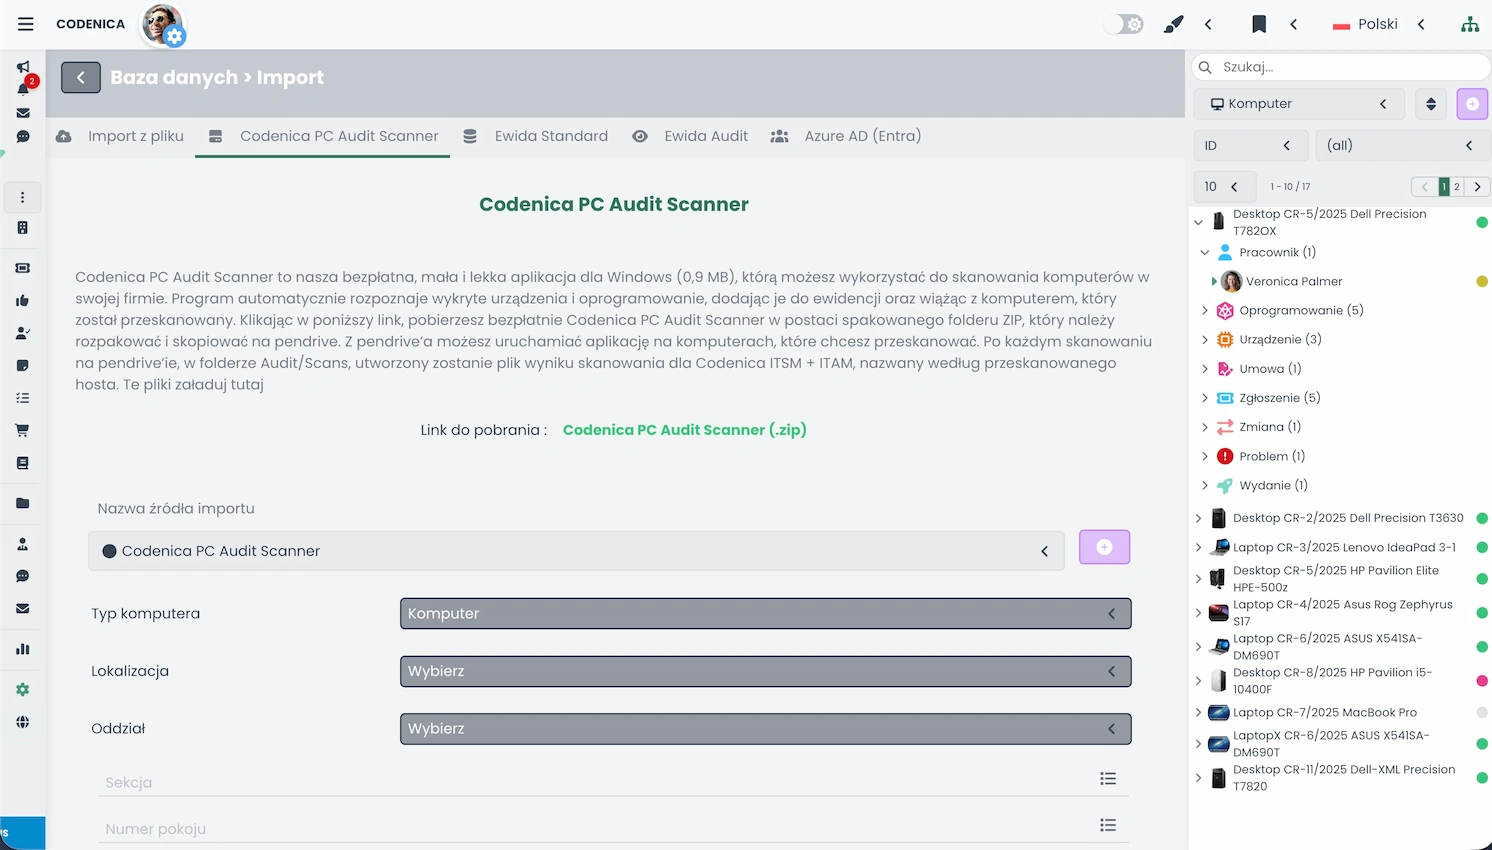This screenshot has height=850, width=1492.
Task: Toggle the dark mode switch
Action: [x=1123, y=23]
